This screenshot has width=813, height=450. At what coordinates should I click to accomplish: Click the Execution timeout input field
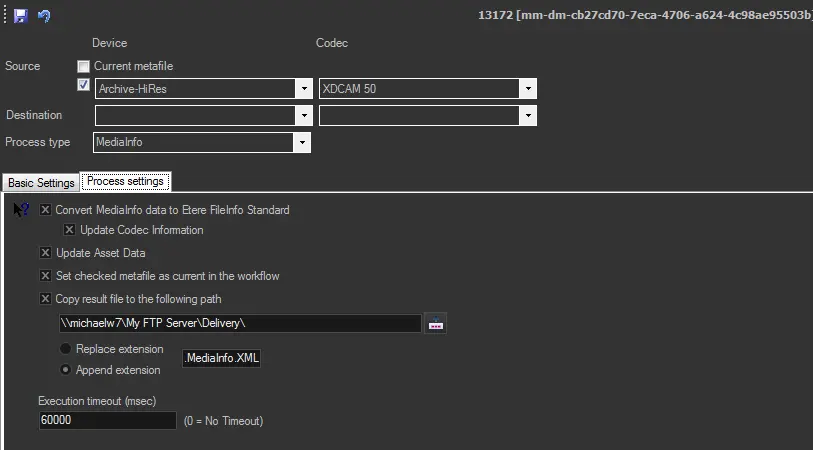[x=107, y=421]
